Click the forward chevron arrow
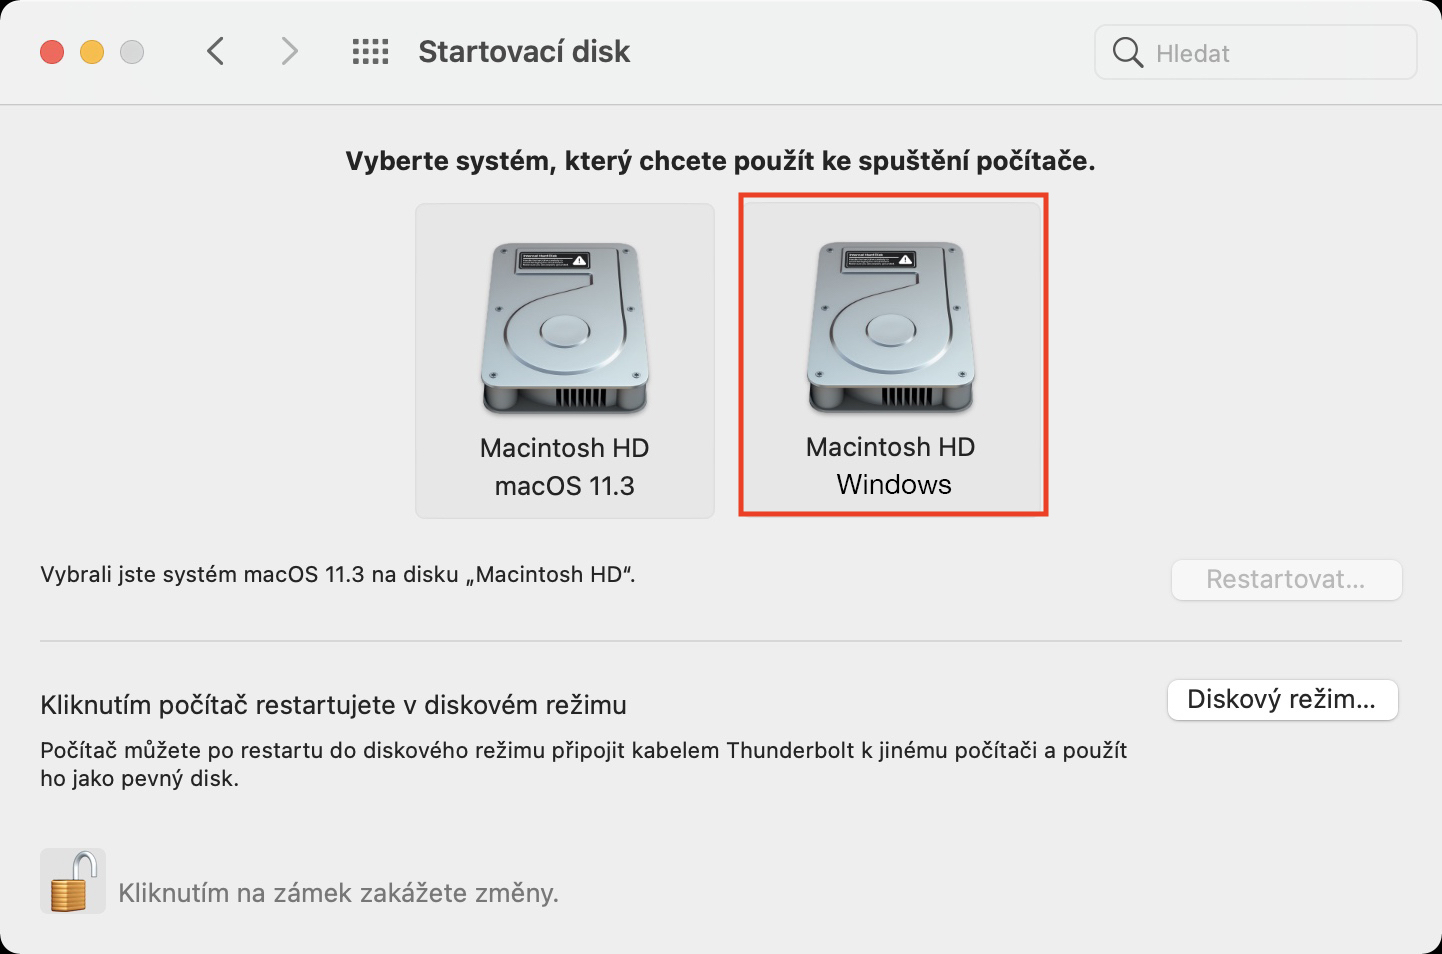This screenshot has height=954, width=1442. [x=289, y=51]
